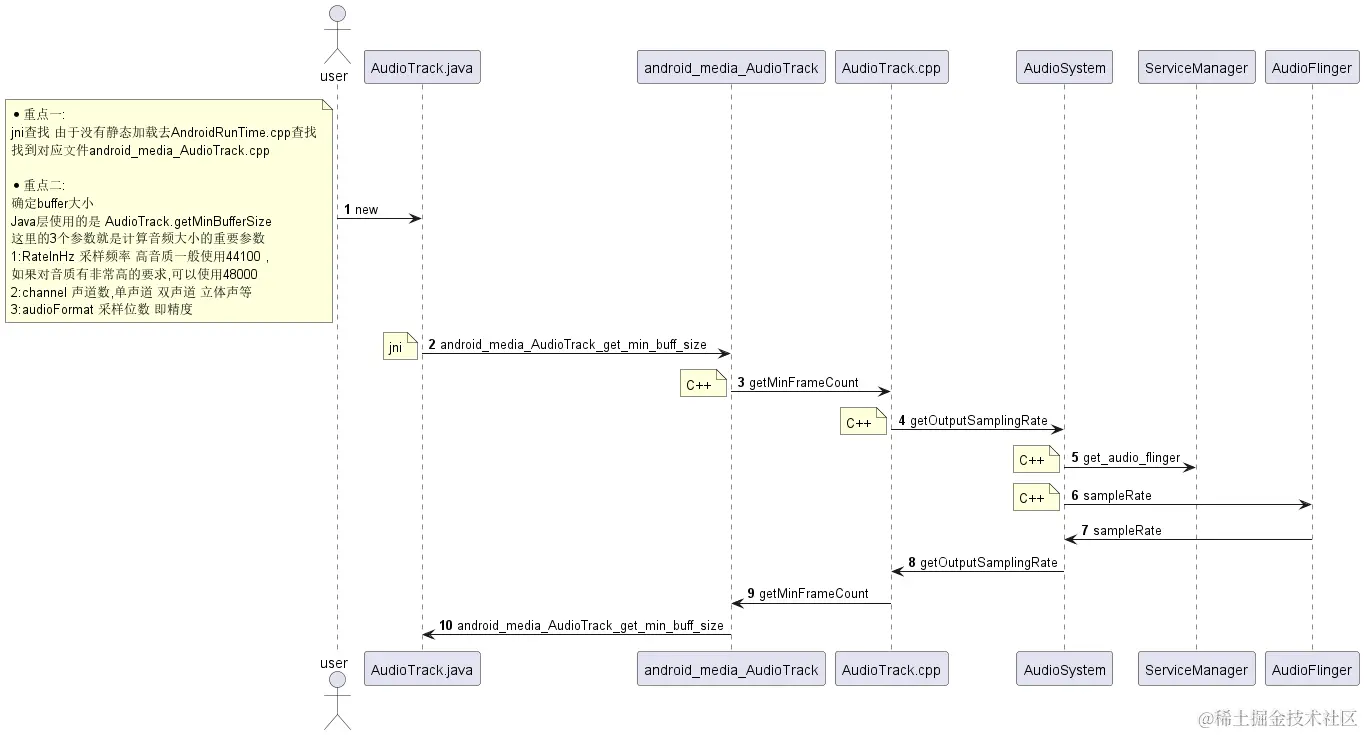Screen dimensions: 1364x735
Task: Click the bottom AudioSystem participant box
Action: (x=1065, y=669)
